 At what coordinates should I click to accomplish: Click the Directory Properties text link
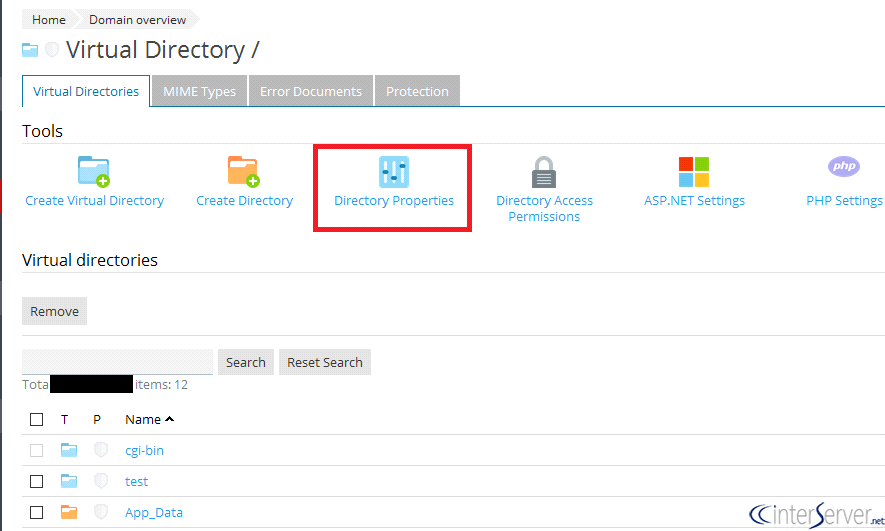click(x=394, y=200)
